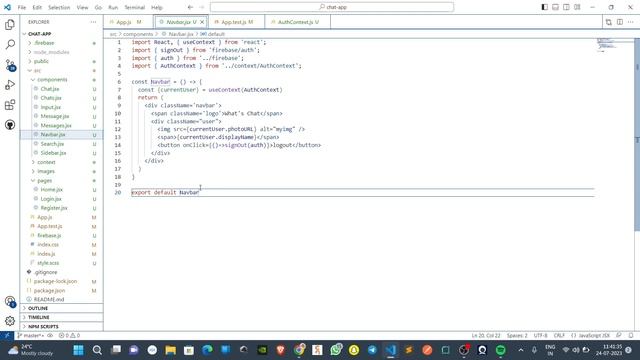Toggle panel layout icon
The height and width of the screenshot is (360, 640).
tap(555, 7)
